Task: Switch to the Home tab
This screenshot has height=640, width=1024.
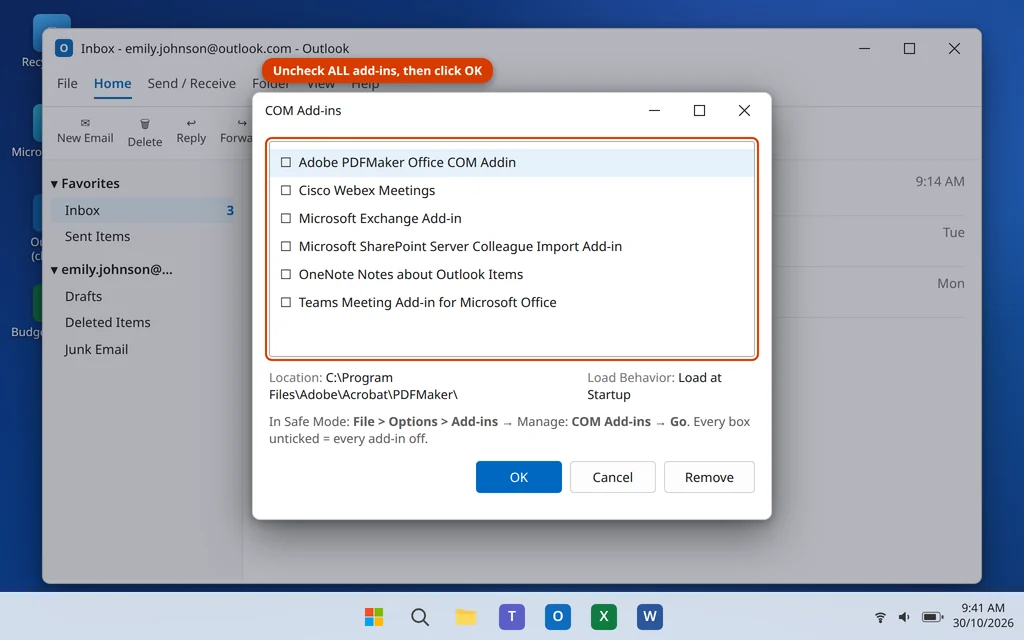Action: click(x=112, y=84)
